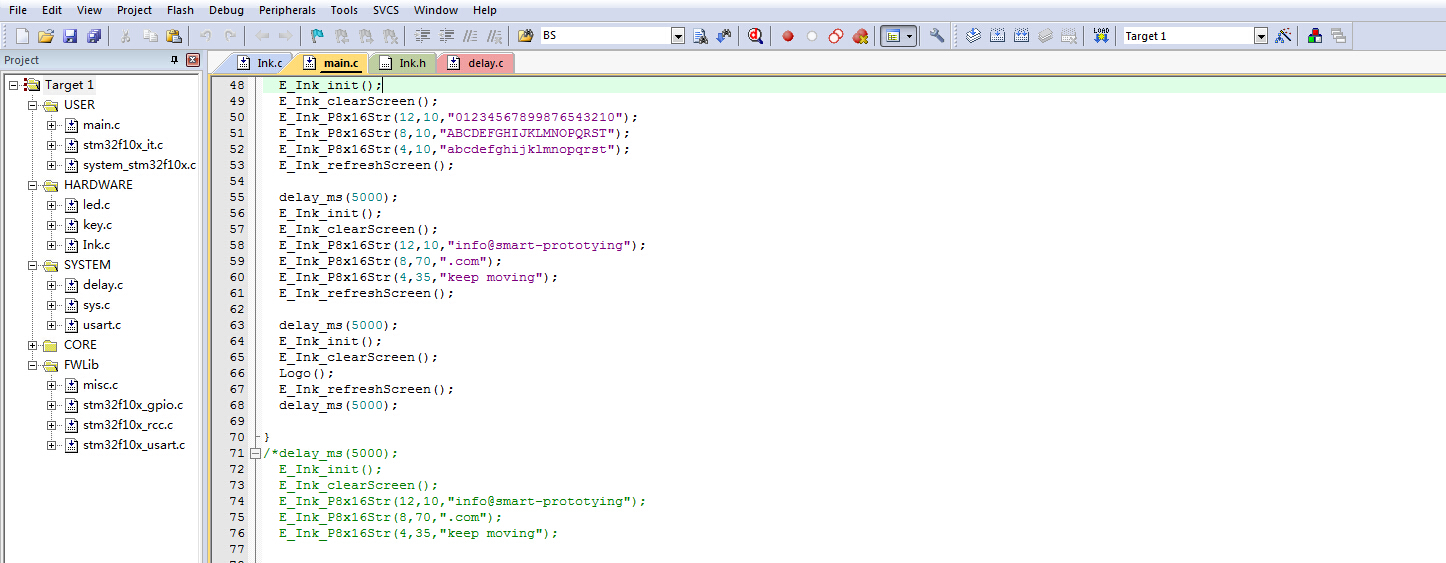Viewport: 1446px width, 563px height.
Task: Start the debug session with the magnifier icon
Action: point(755,36)
